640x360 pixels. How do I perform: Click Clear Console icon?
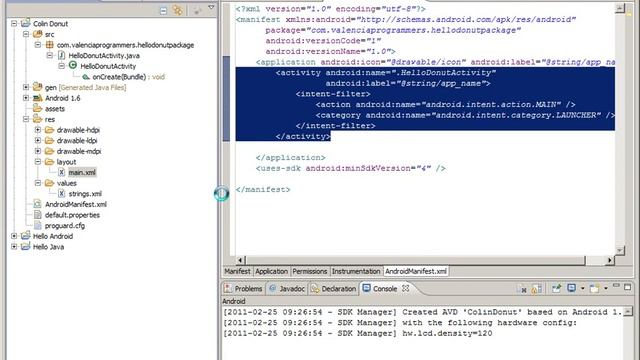pos(521,289)
